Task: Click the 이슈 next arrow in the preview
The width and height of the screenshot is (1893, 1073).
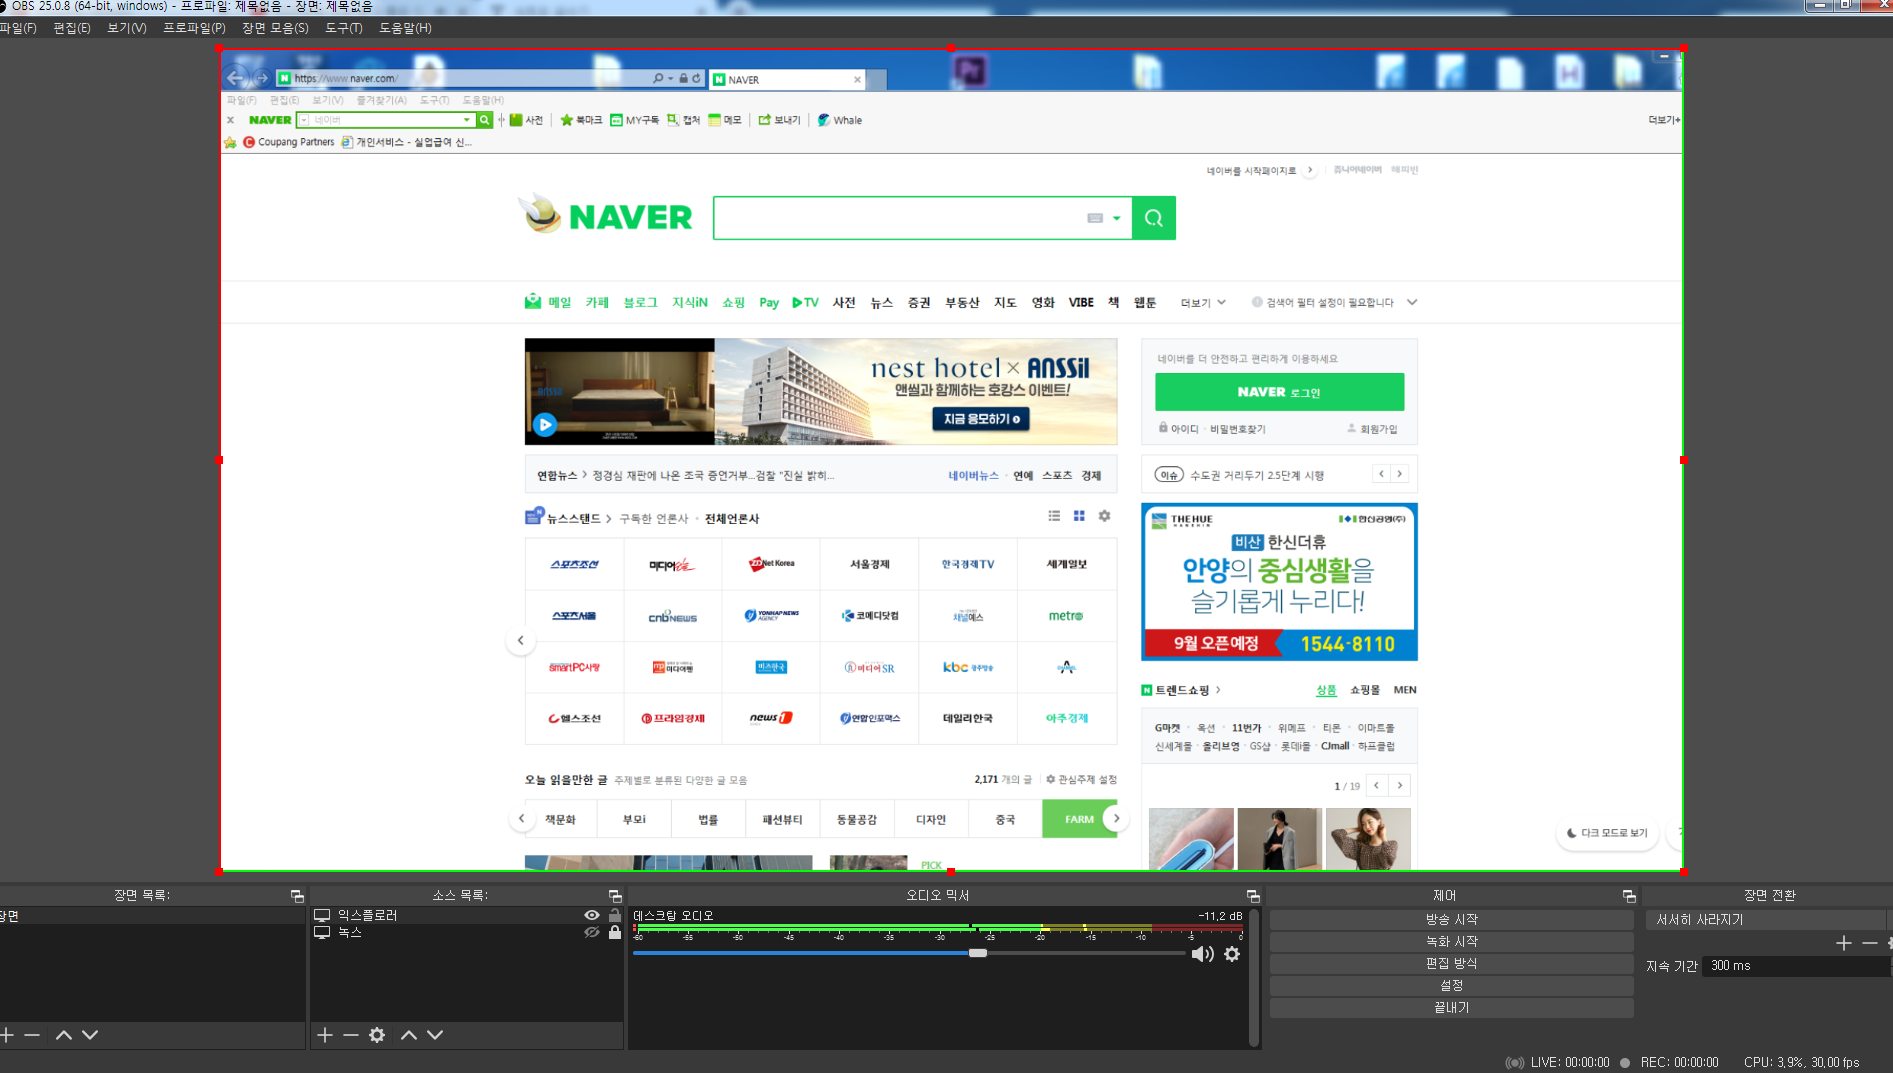Action: tap(1400, 474)
